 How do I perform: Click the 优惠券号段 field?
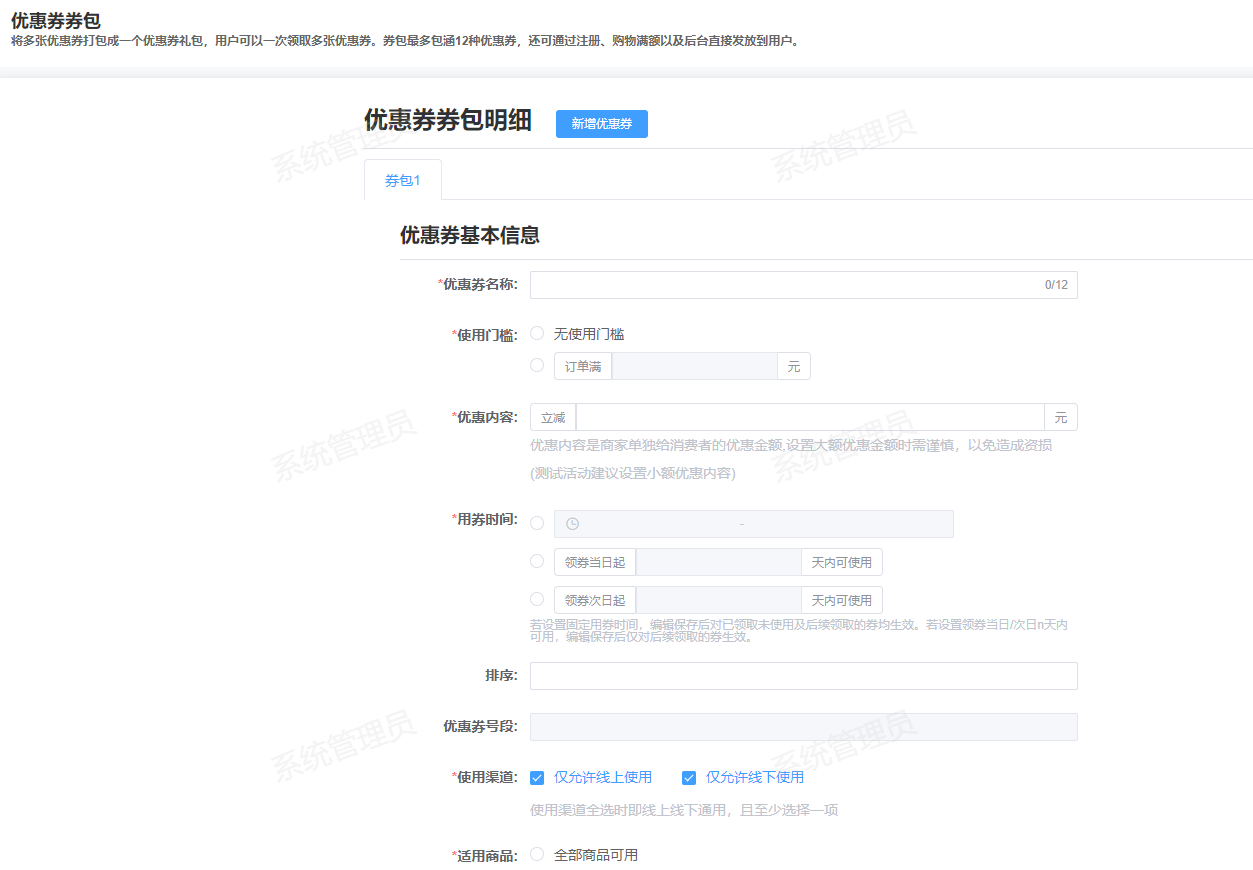(803, 727)
